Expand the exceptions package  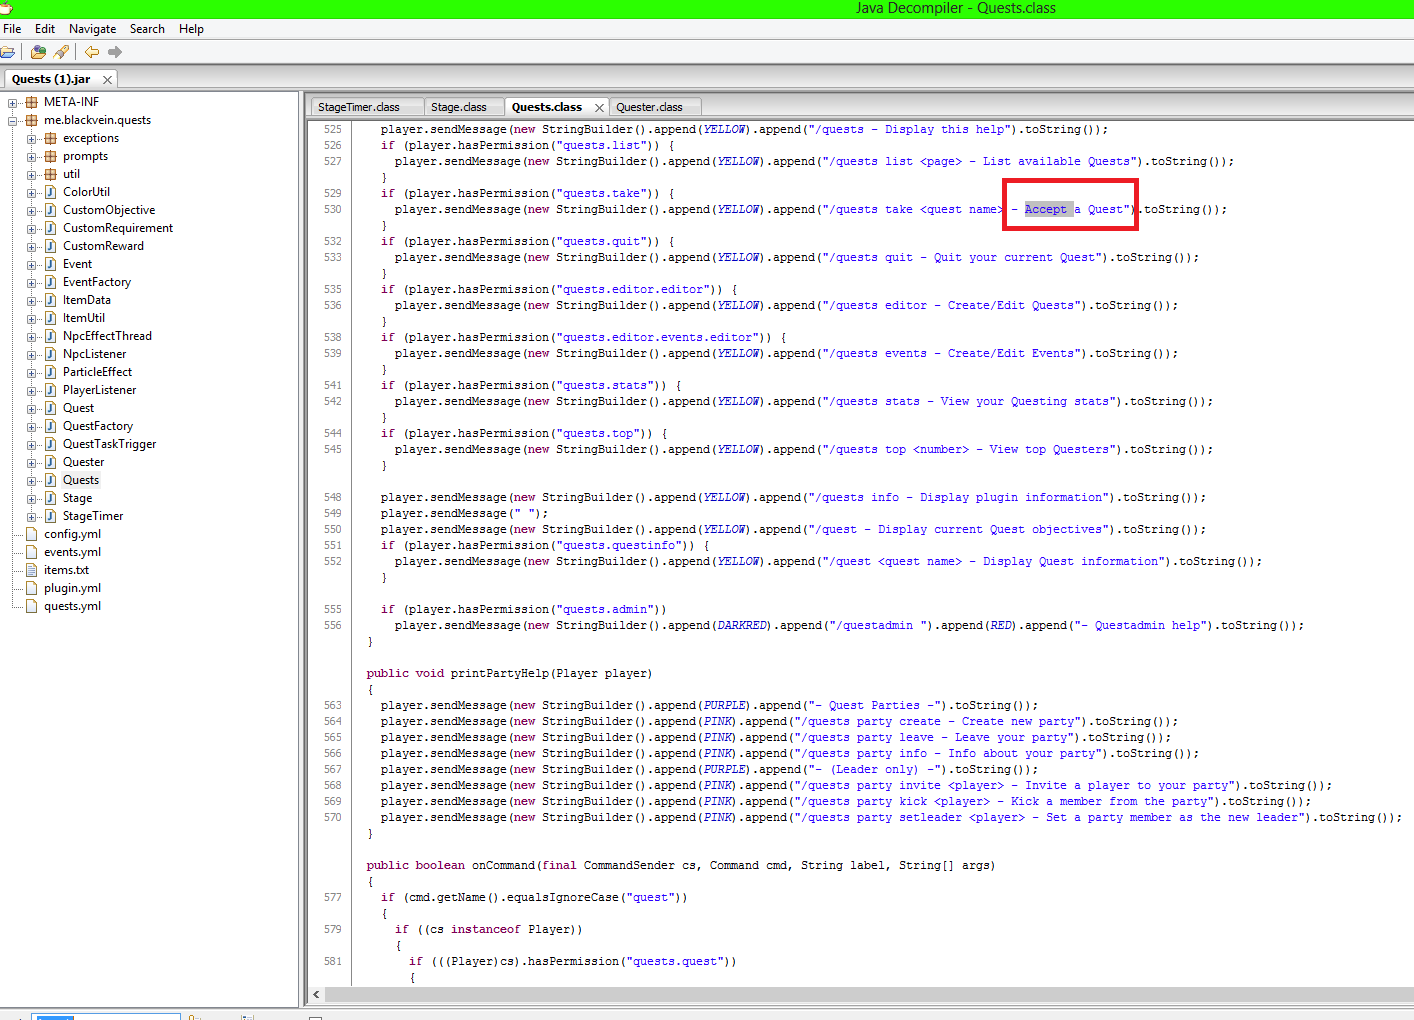pos(32,138)
